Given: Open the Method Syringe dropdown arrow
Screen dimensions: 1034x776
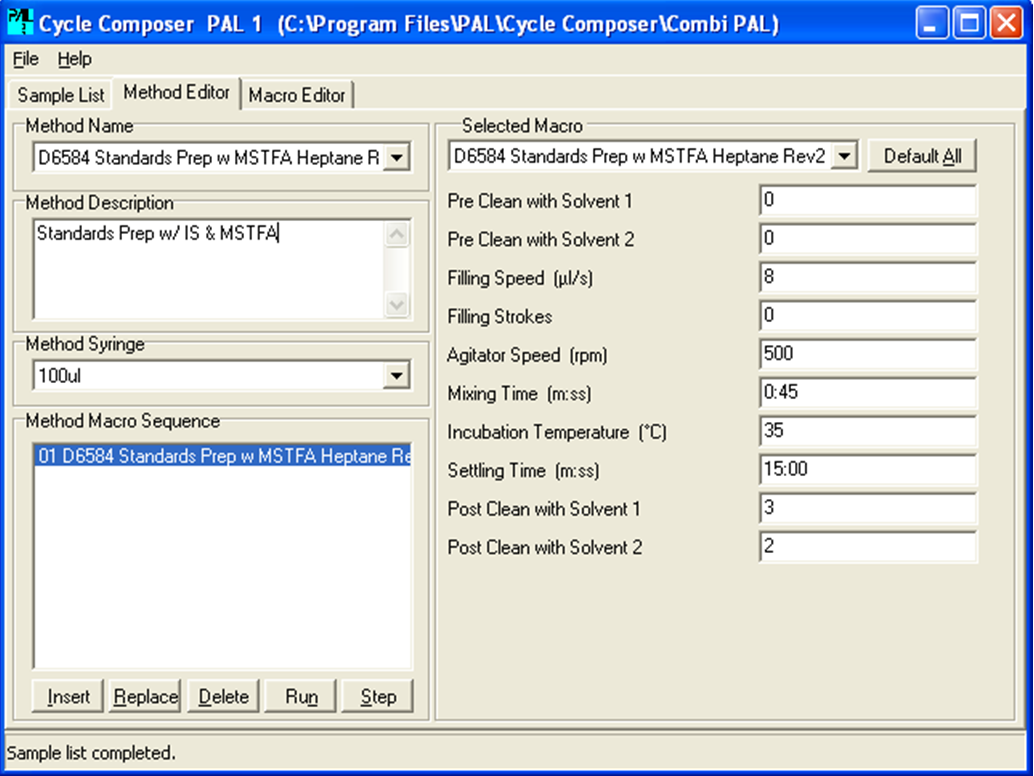Looking at the screenshot, I should point(396,376).
